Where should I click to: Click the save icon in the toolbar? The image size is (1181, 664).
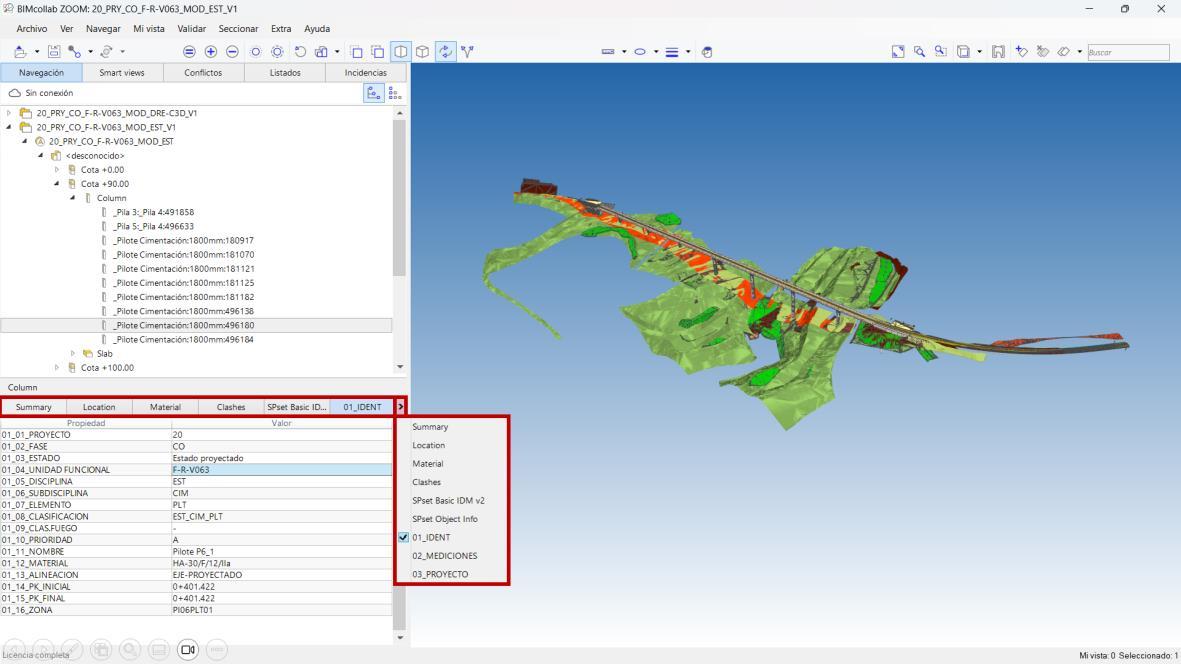click(x=53, y=52)
